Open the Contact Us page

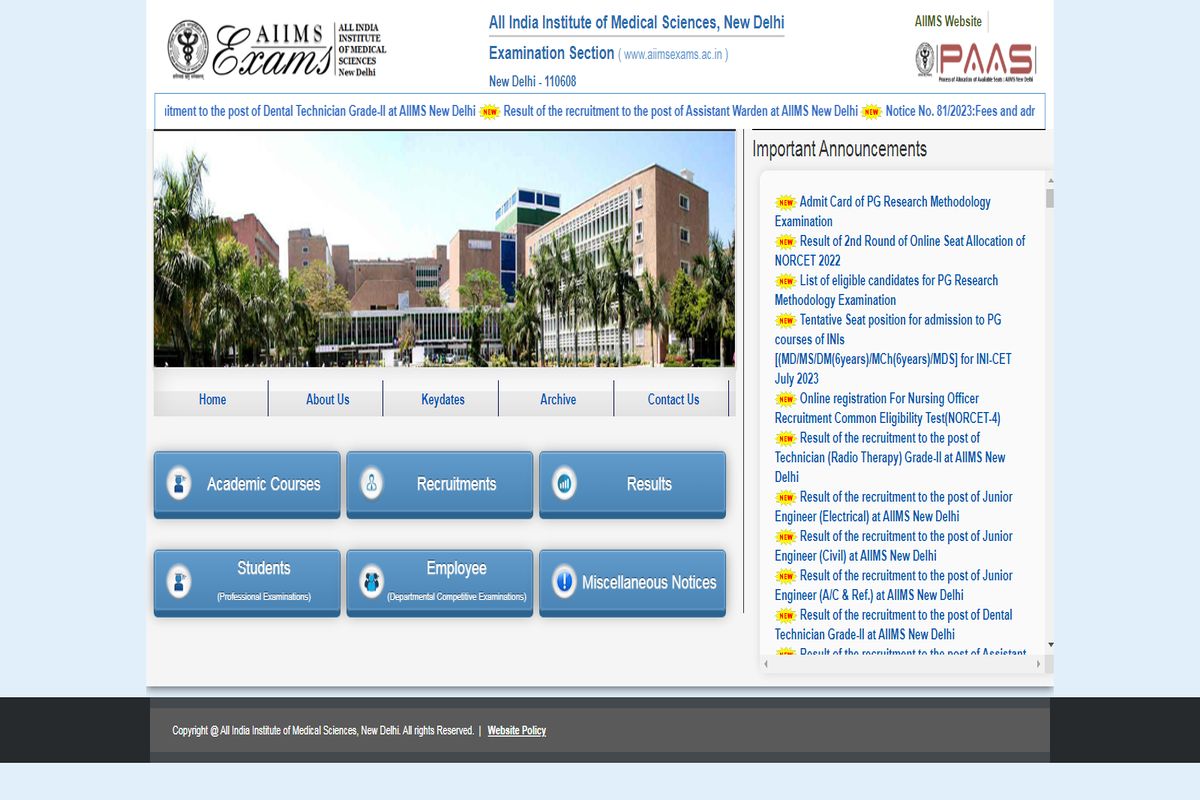coord(673,399)
